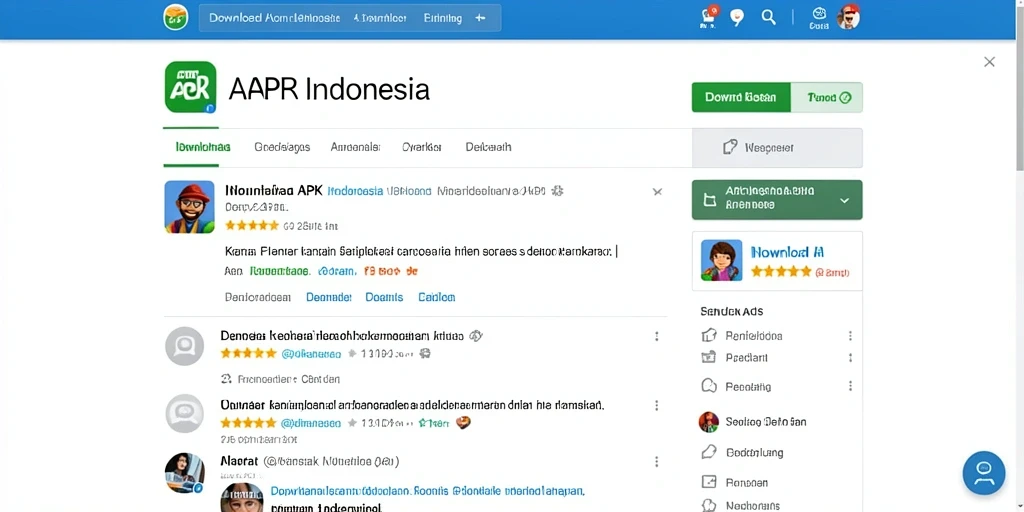
Task: Open the user avatar in top bar
Action: pyautogui.click(x=848, y=18)
